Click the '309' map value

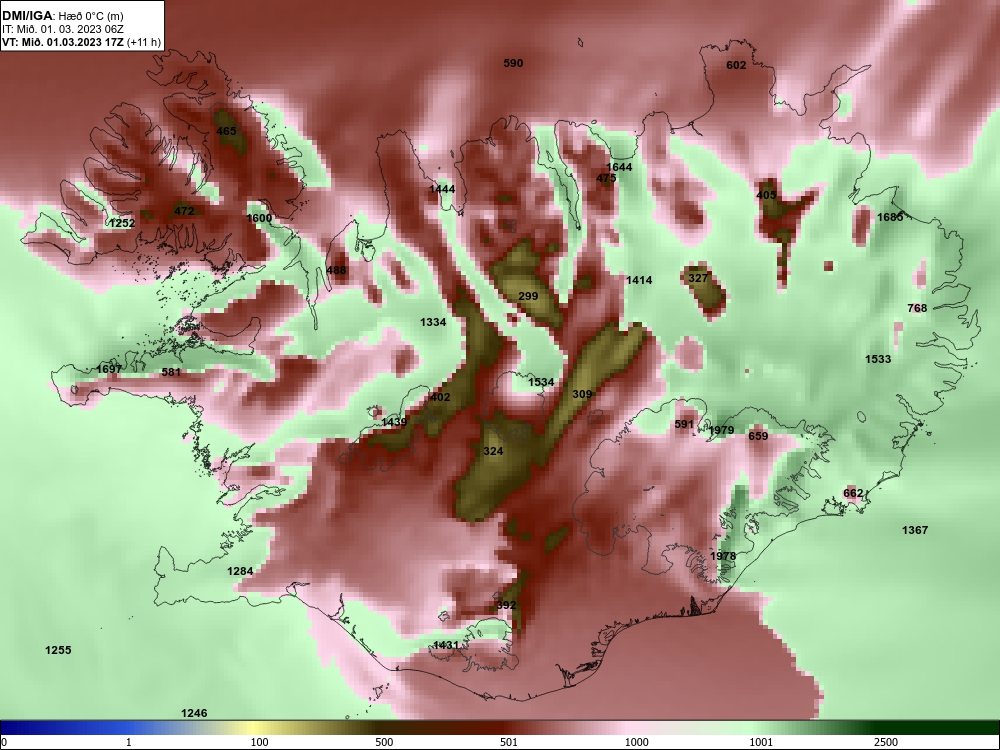582,395
